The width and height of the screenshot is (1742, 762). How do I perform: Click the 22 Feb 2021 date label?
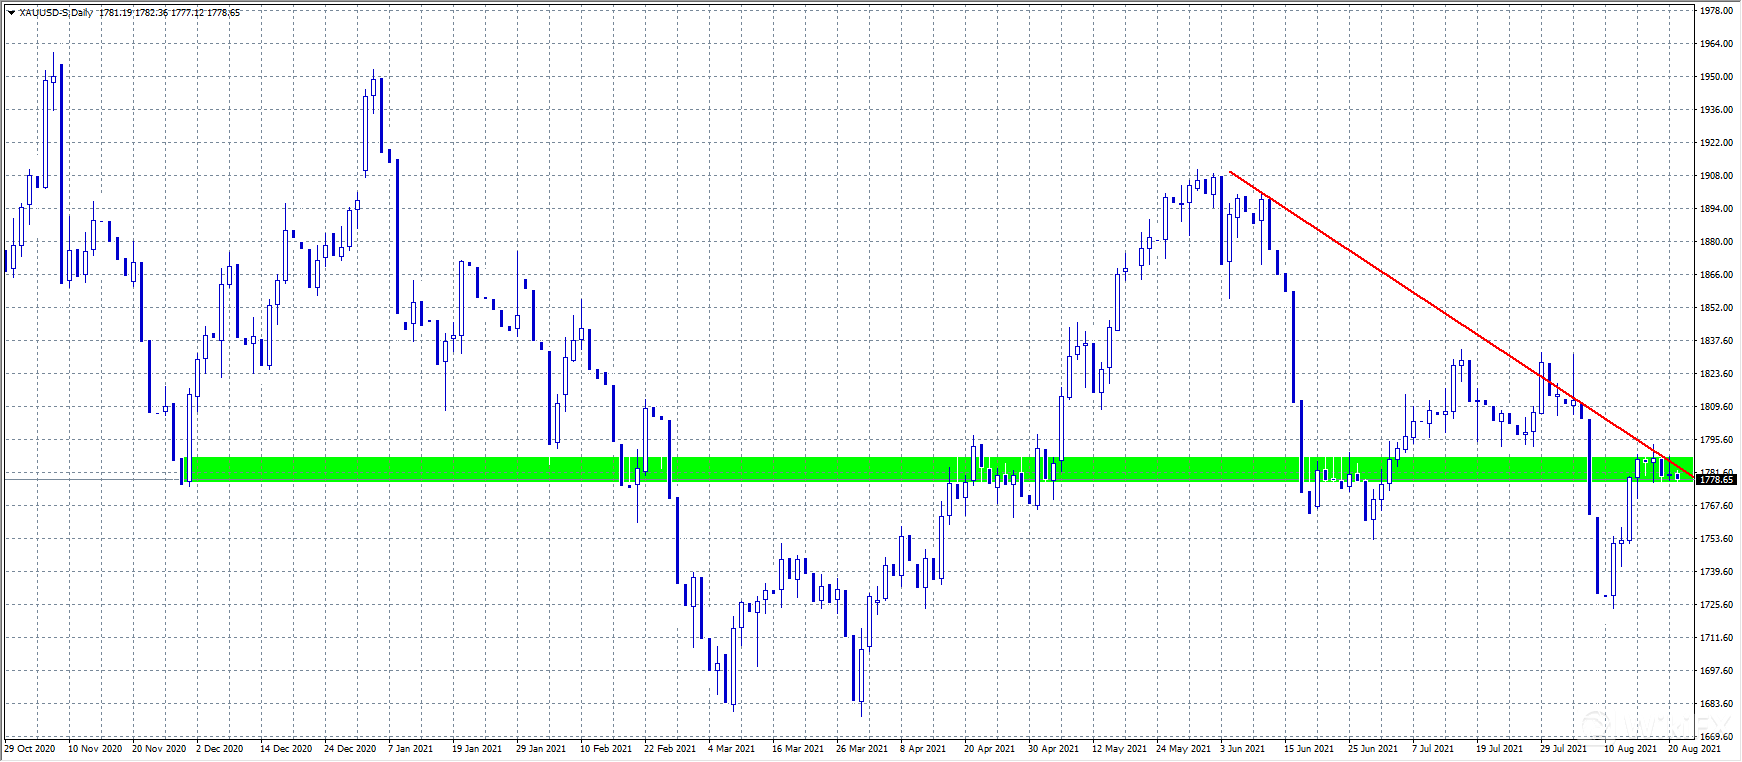(x=670, y=748)
